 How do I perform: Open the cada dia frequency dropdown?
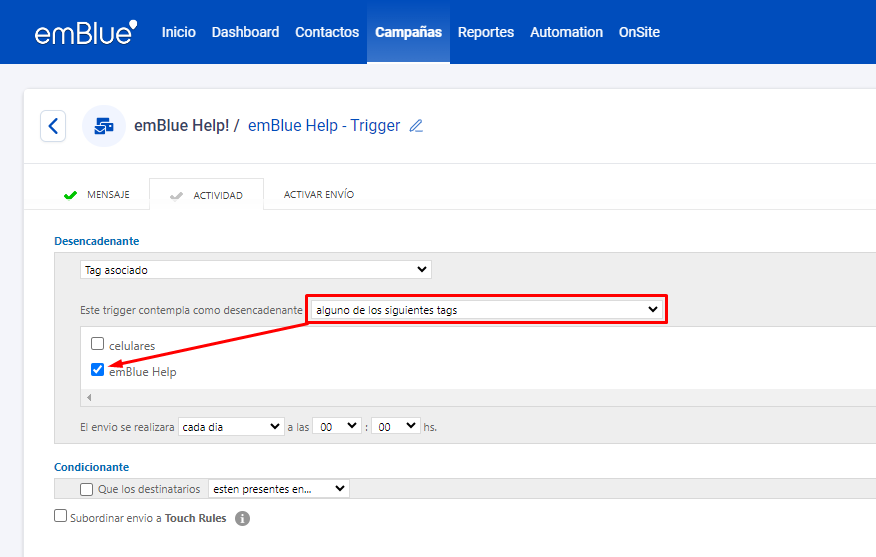pyautogui.click(x=231, y=427)
